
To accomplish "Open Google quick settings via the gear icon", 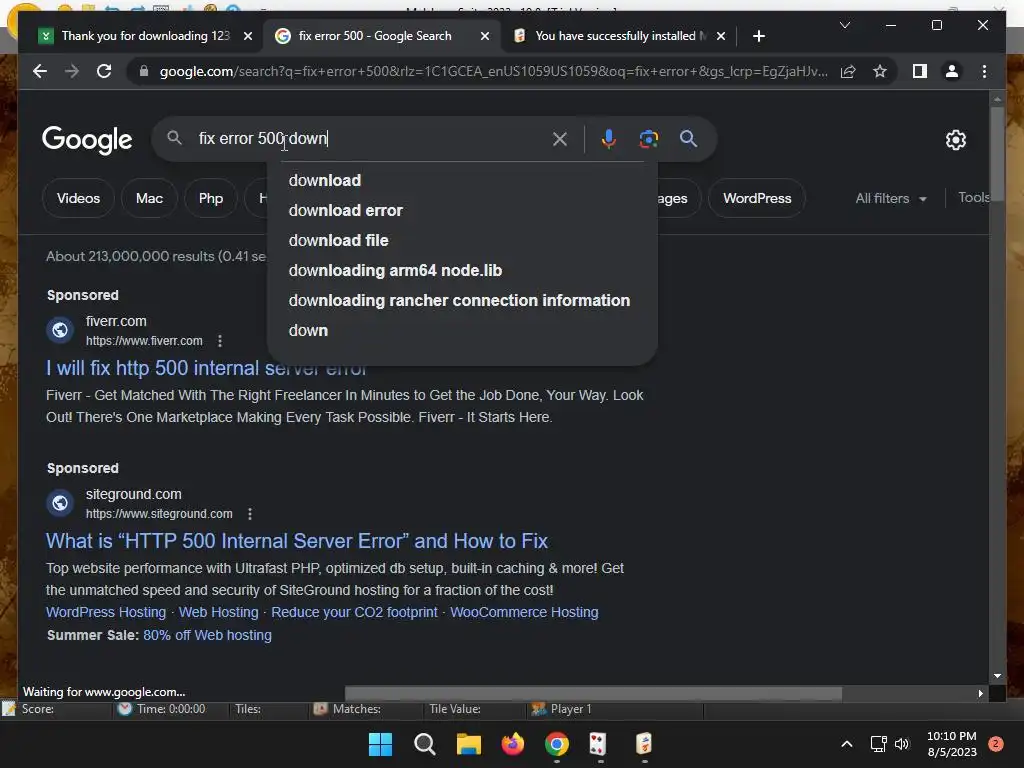I will 955,140.
